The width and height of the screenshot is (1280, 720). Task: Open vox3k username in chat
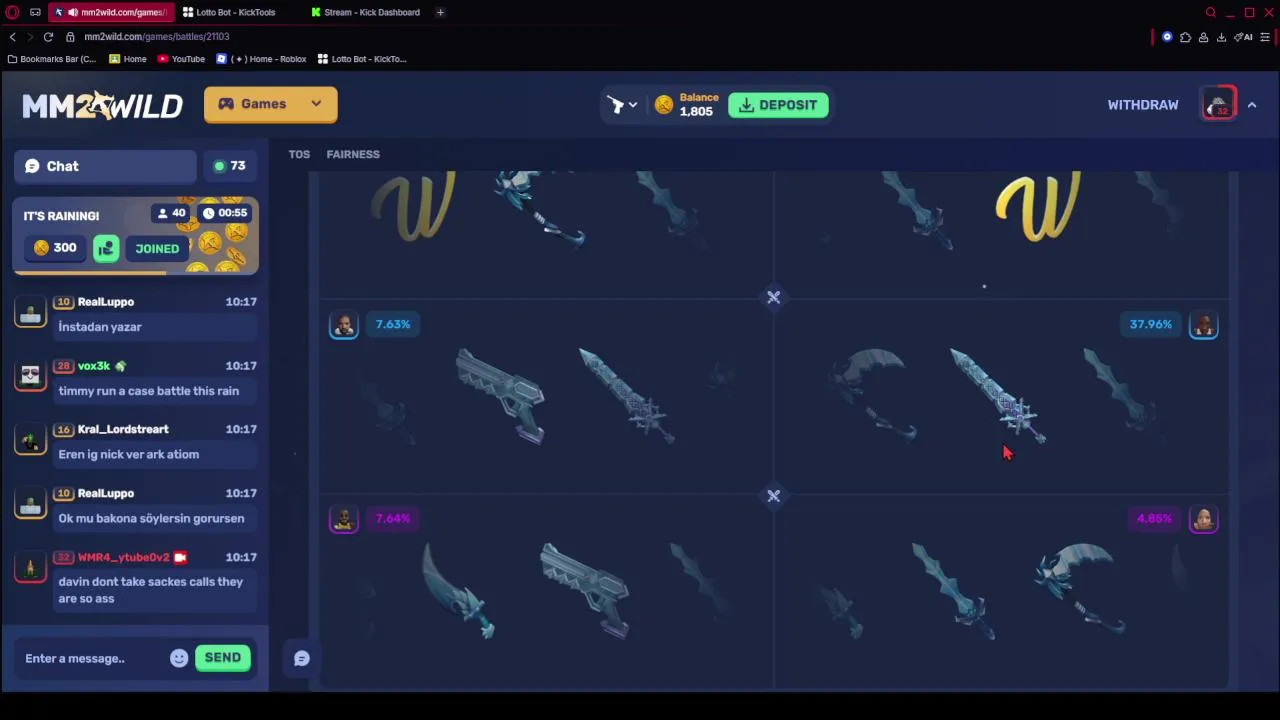94,366
